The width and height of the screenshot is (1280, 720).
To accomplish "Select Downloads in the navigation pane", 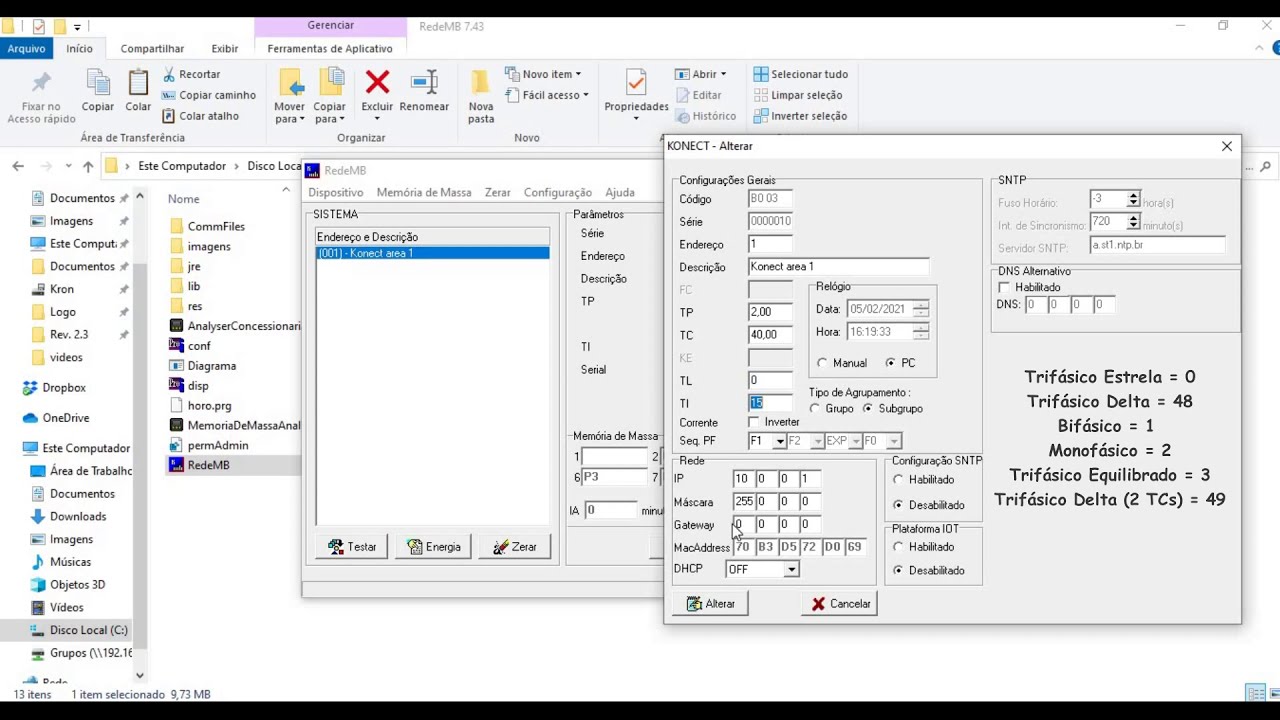I will click(x=68, y=516).
